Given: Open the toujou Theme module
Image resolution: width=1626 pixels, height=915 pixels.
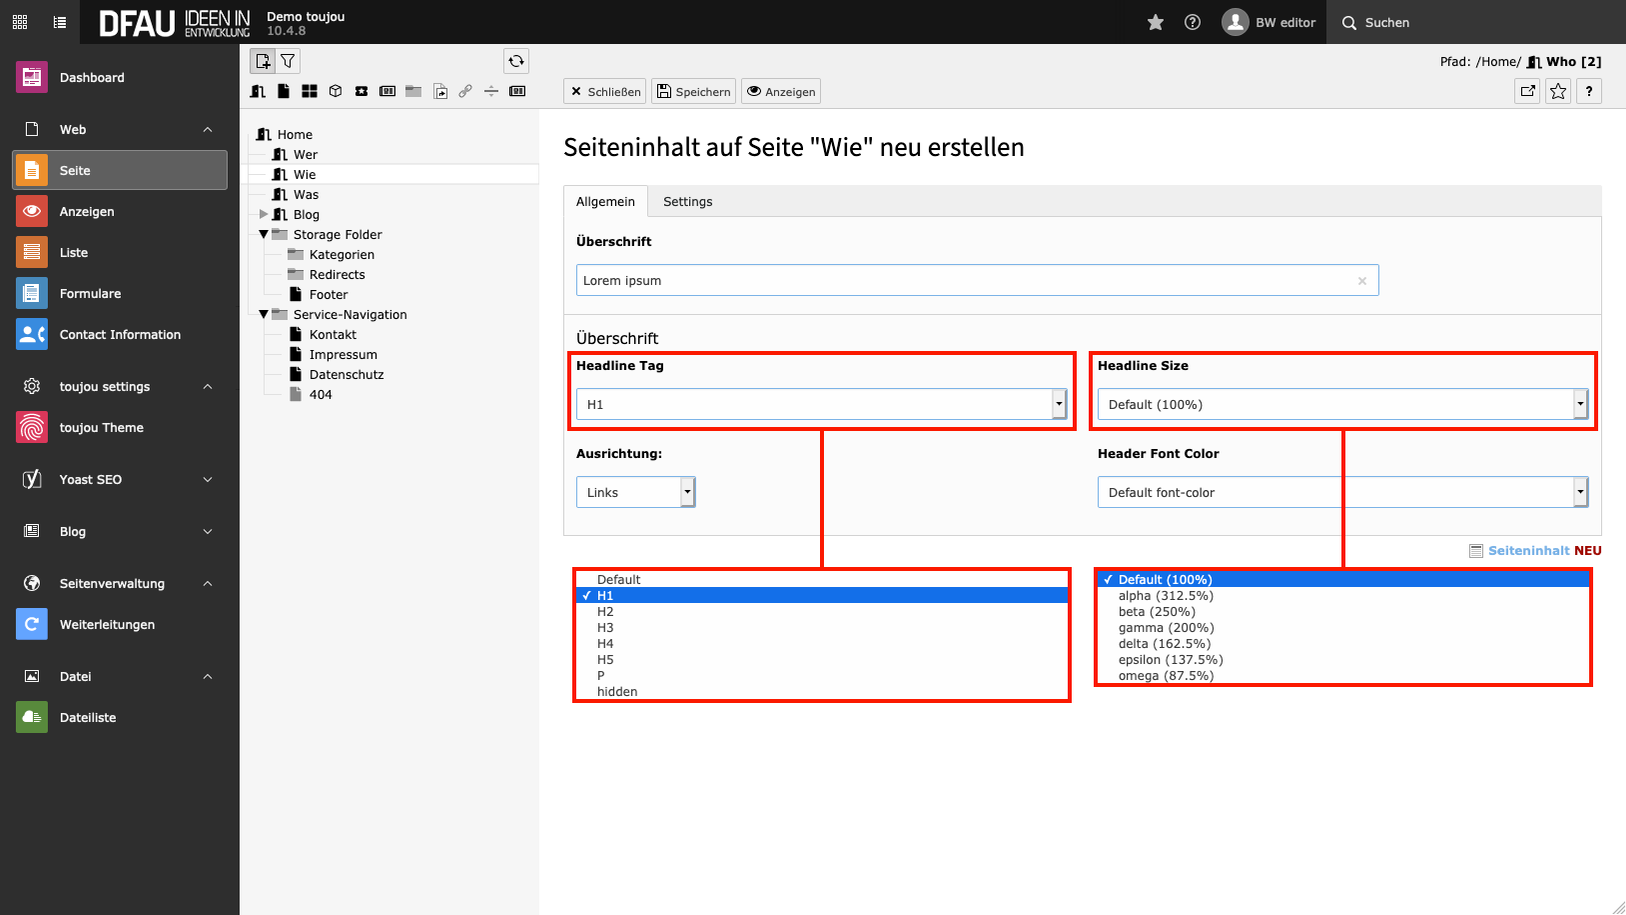Looking at the screenshot, I should [101, 427].
